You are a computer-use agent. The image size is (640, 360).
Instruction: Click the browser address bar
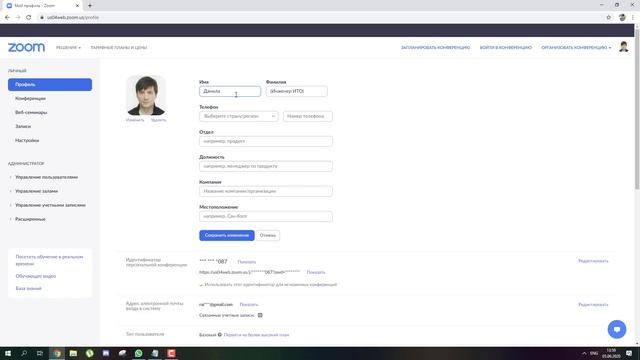tap(318, 18)
